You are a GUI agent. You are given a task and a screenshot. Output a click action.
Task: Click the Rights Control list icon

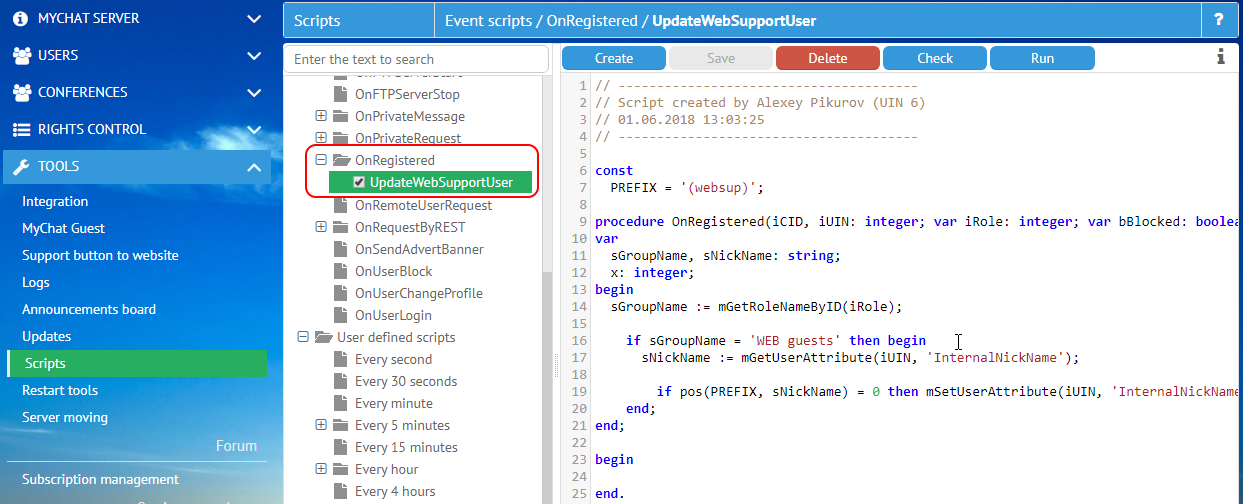click(21, 130)
